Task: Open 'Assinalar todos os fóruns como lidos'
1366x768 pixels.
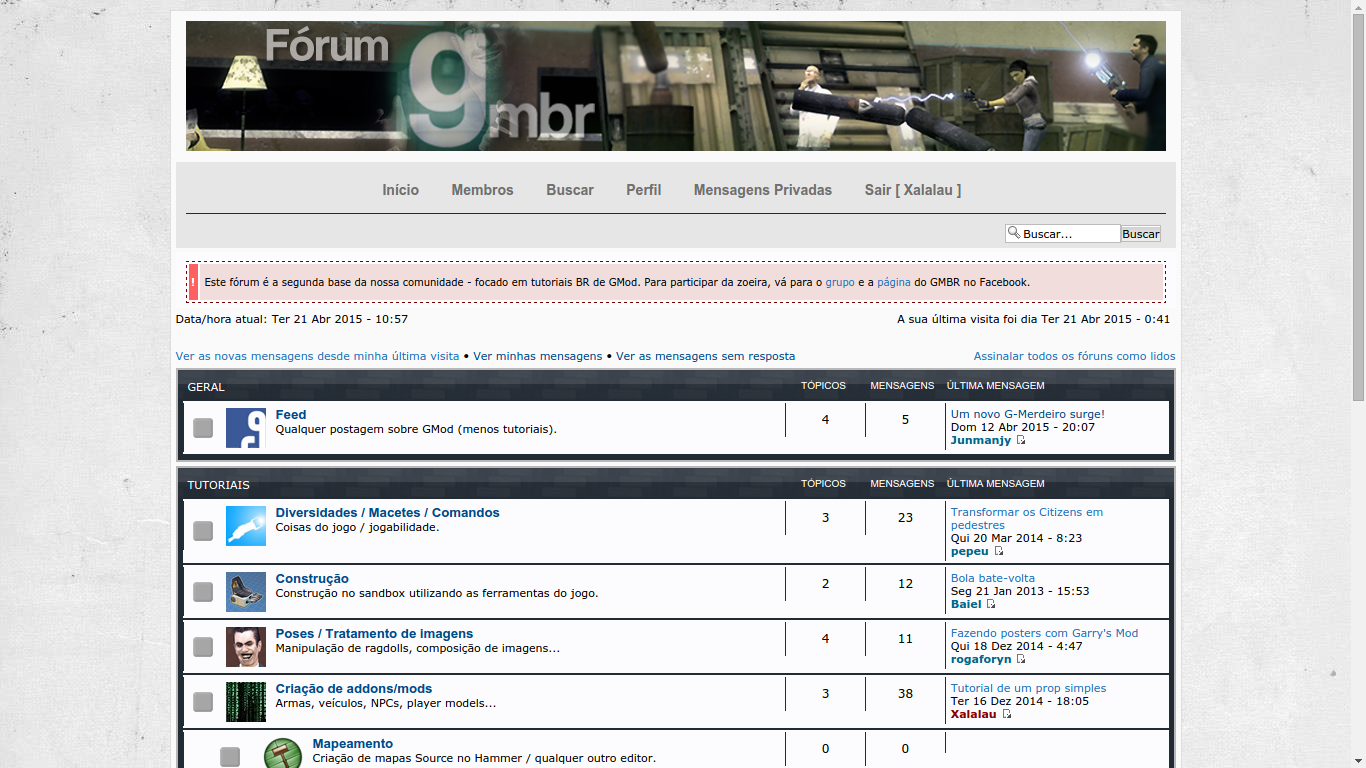Action: click(x=1074, y=356)
